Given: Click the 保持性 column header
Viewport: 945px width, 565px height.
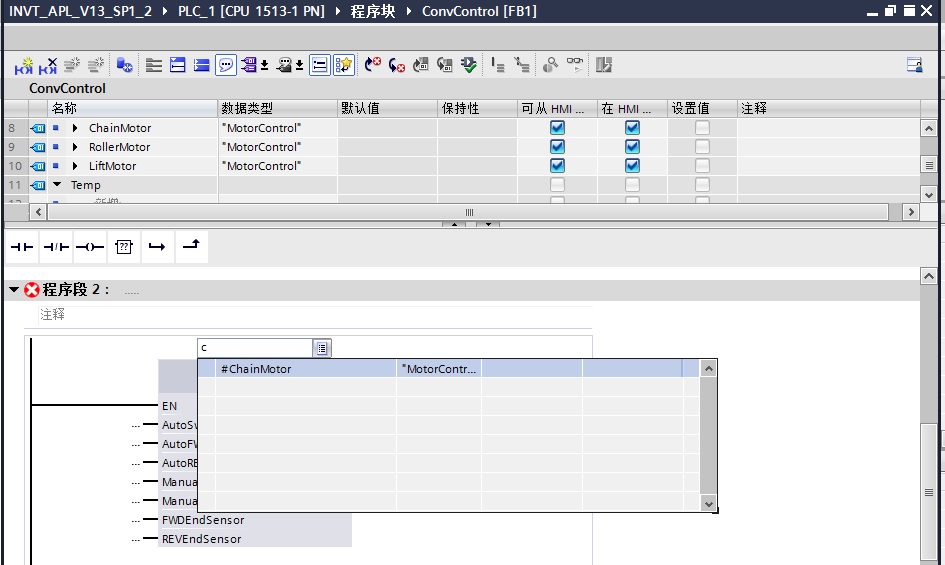Looking at the screenshot, I should point(477,108).
